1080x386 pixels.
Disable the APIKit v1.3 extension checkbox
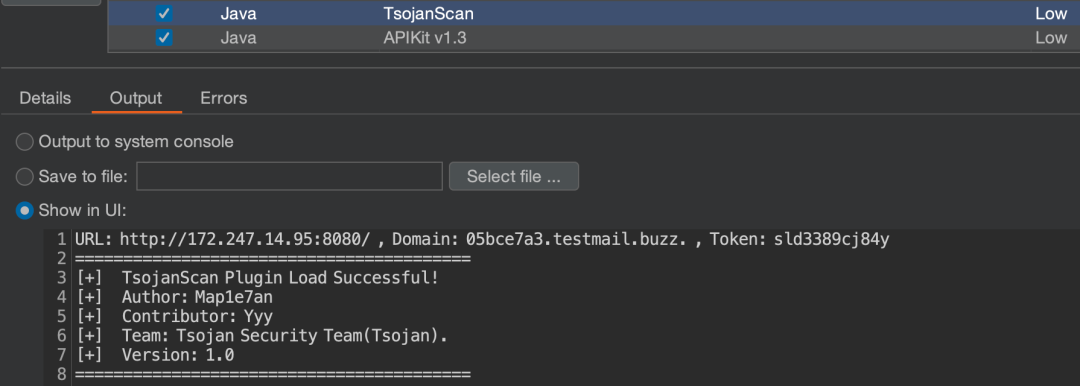pos(164,38)
